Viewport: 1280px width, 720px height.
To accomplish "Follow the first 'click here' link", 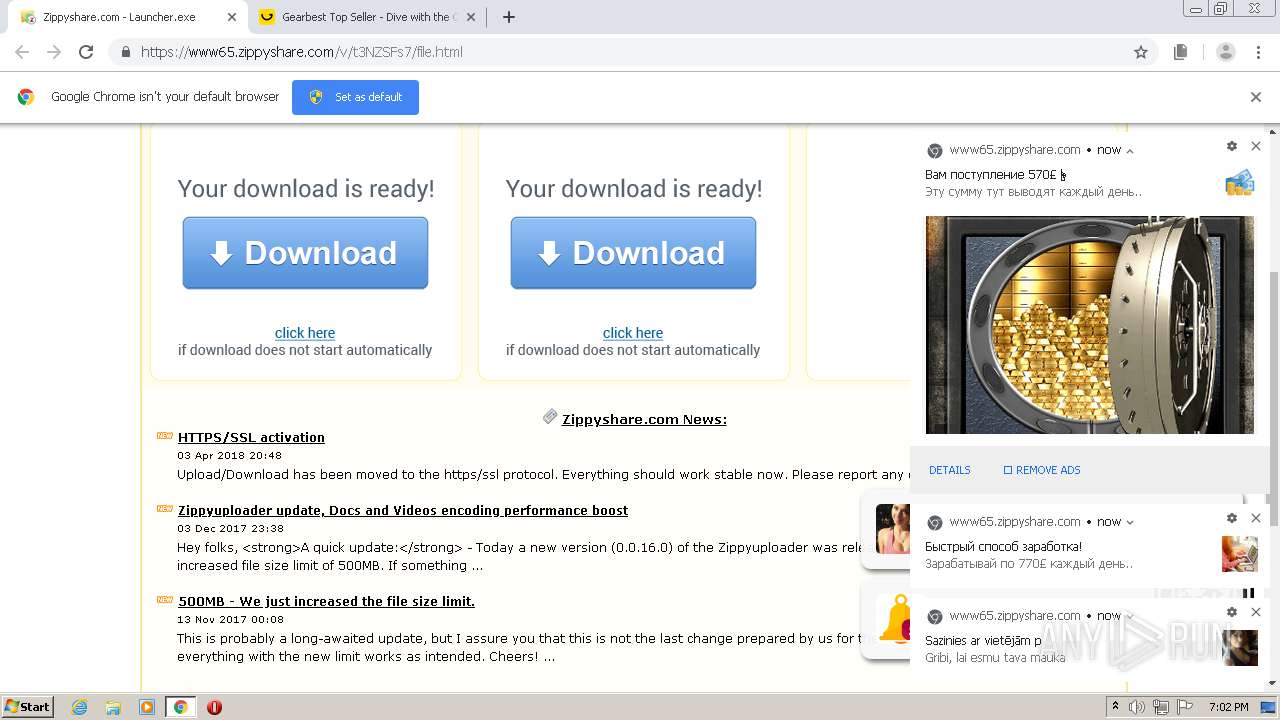I will pyautogui.click(x=305, y=333).
